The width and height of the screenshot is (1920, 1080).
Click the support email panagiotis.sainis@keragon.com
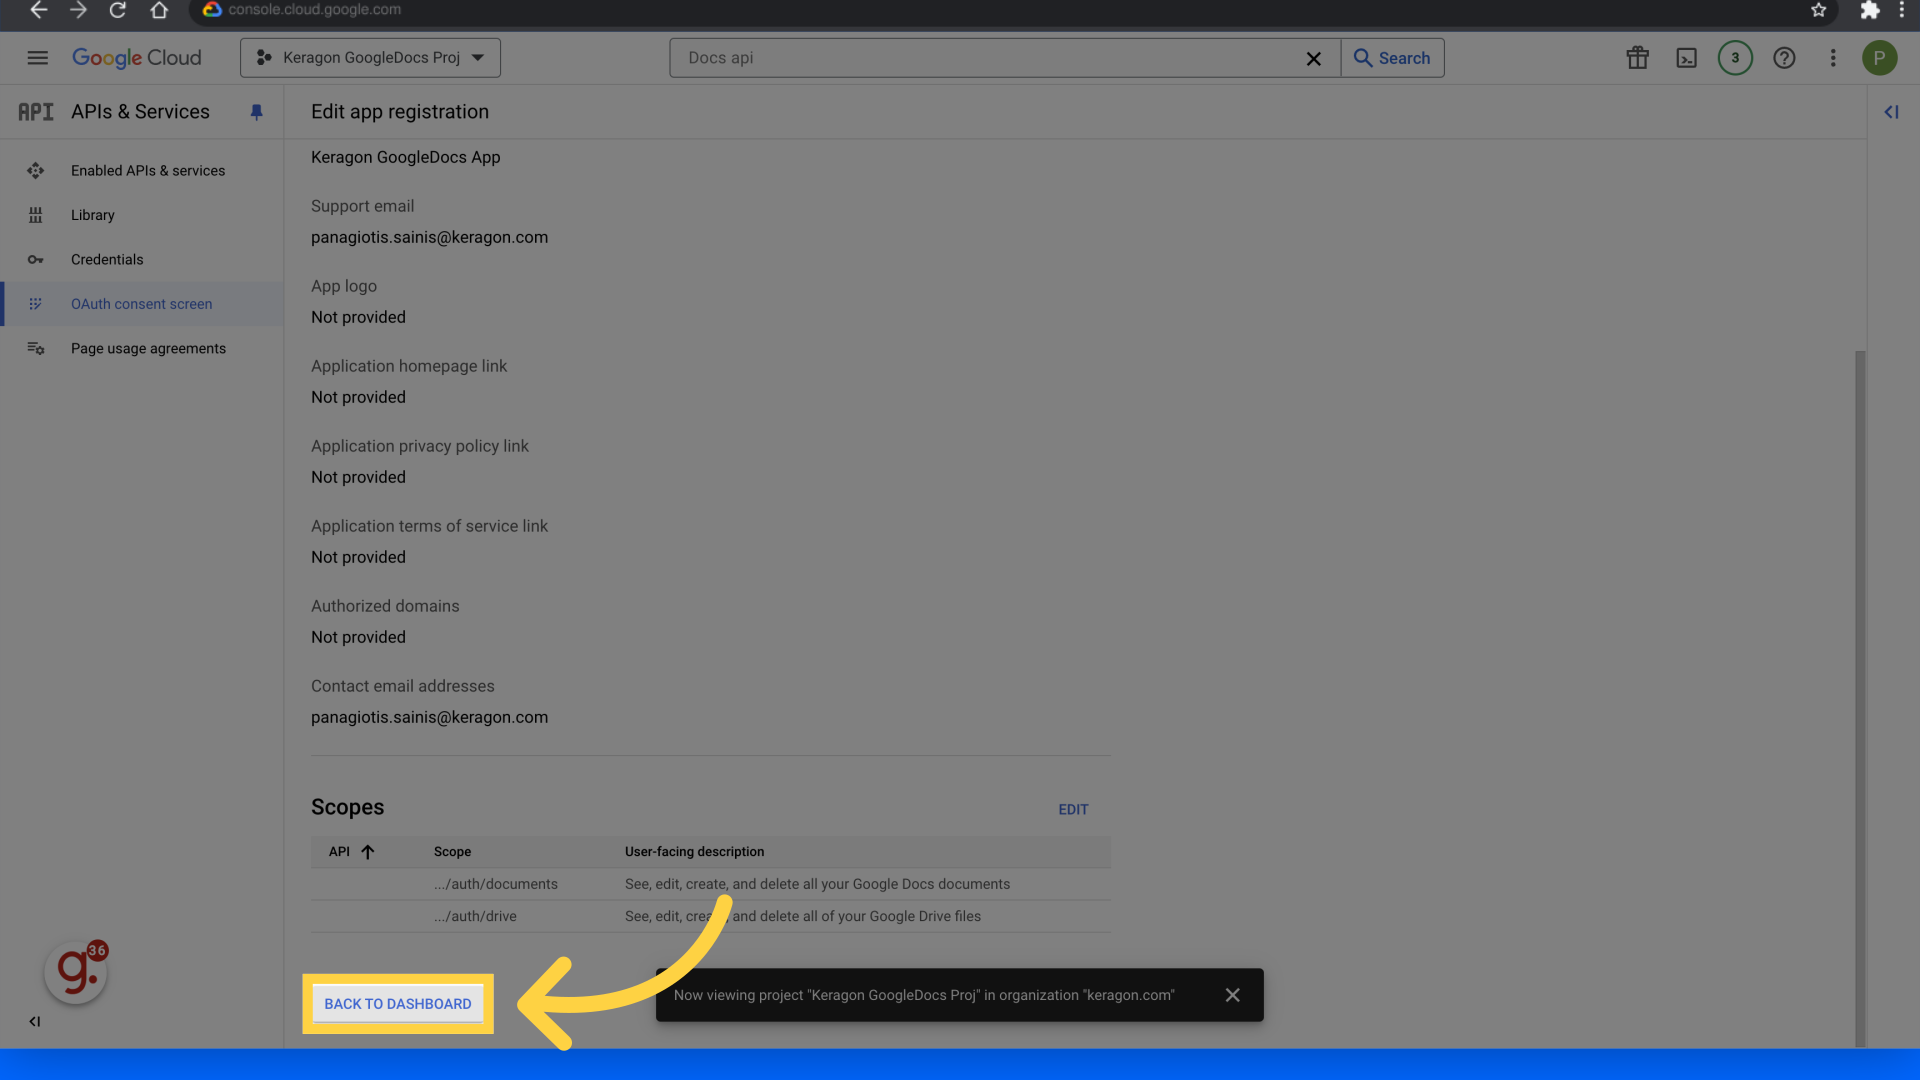(429, 237)
